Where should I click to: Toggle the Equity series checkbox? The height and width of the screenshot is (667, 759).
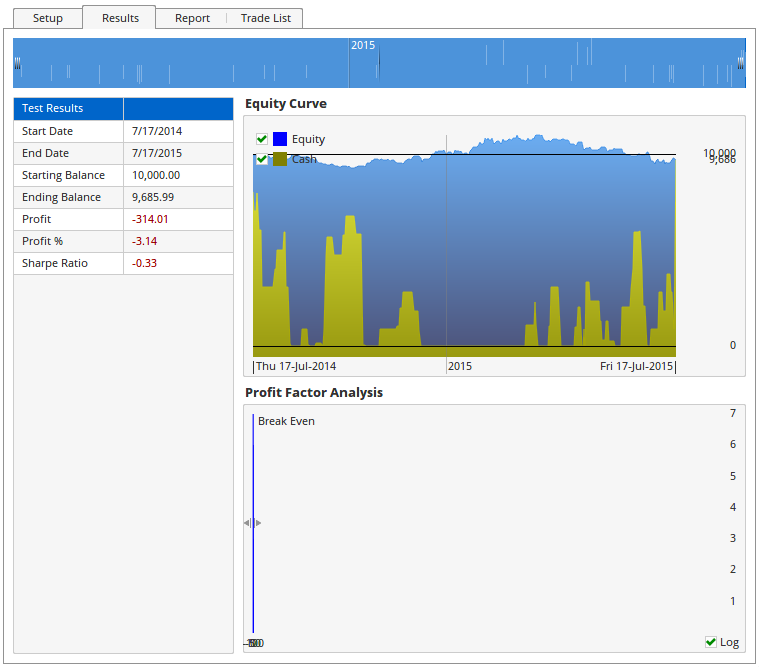point(262,139)
